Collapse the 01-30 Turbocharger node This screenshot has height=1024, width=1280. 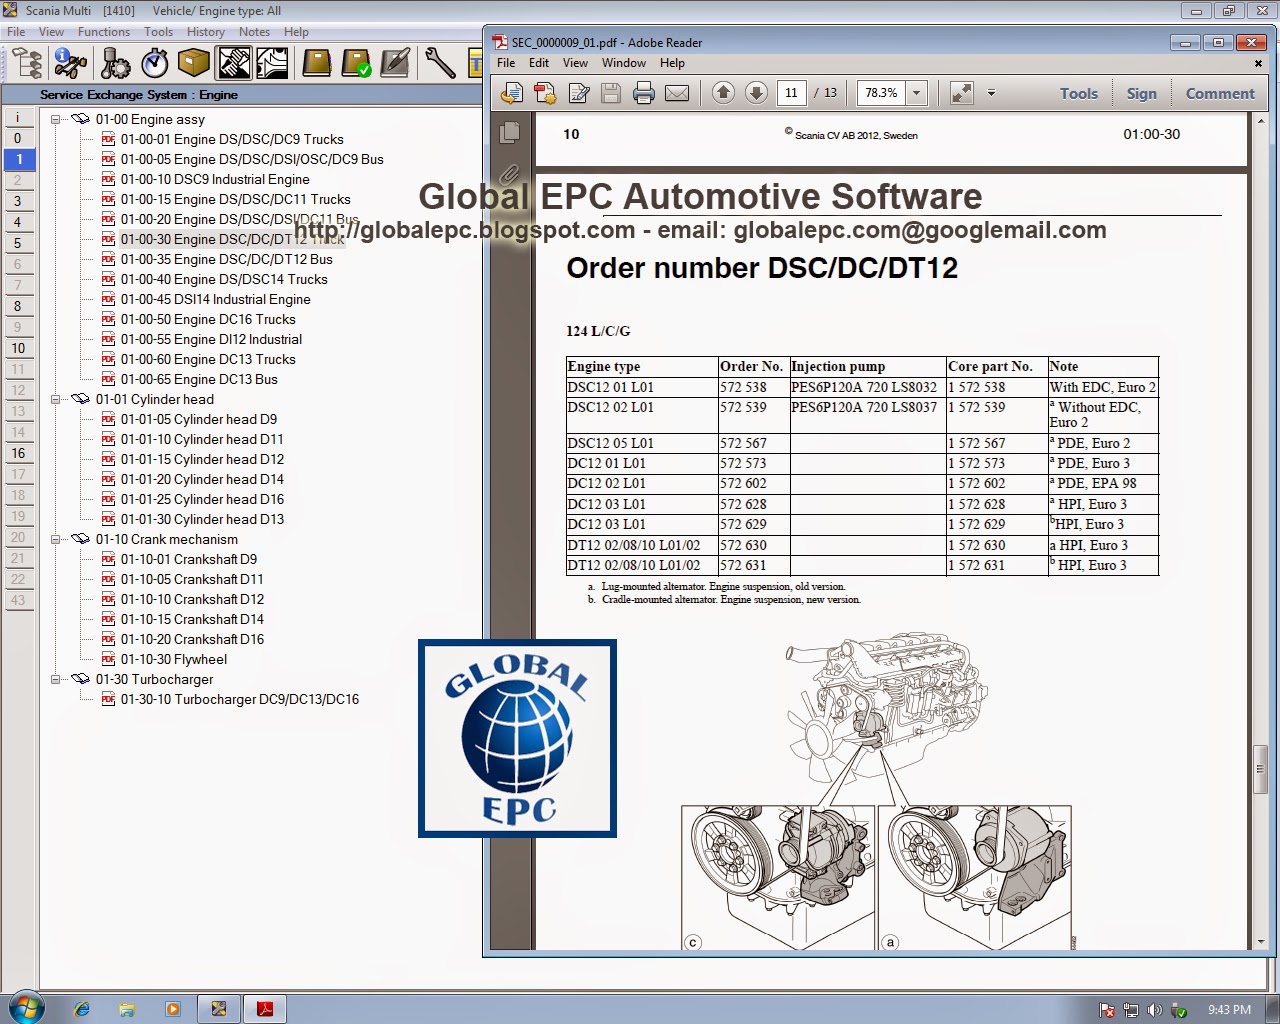pos(56,679)
